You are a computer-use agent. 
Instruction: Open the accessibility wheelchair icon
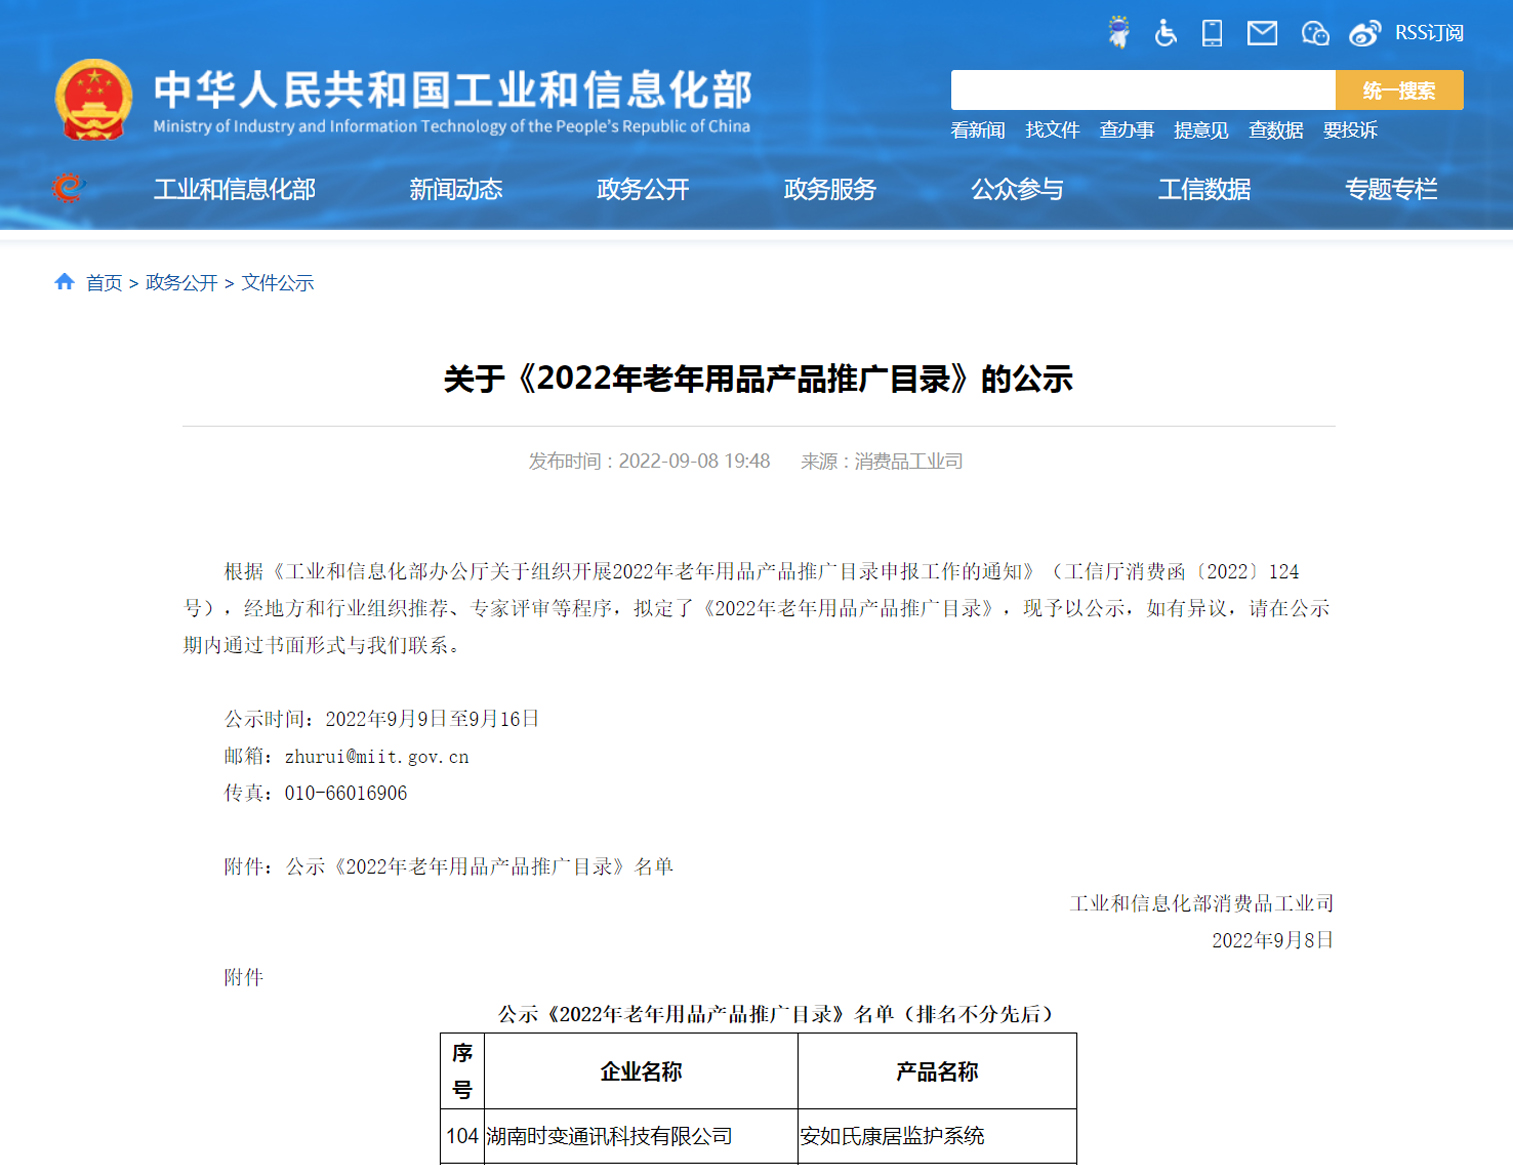click(1165, 33)
